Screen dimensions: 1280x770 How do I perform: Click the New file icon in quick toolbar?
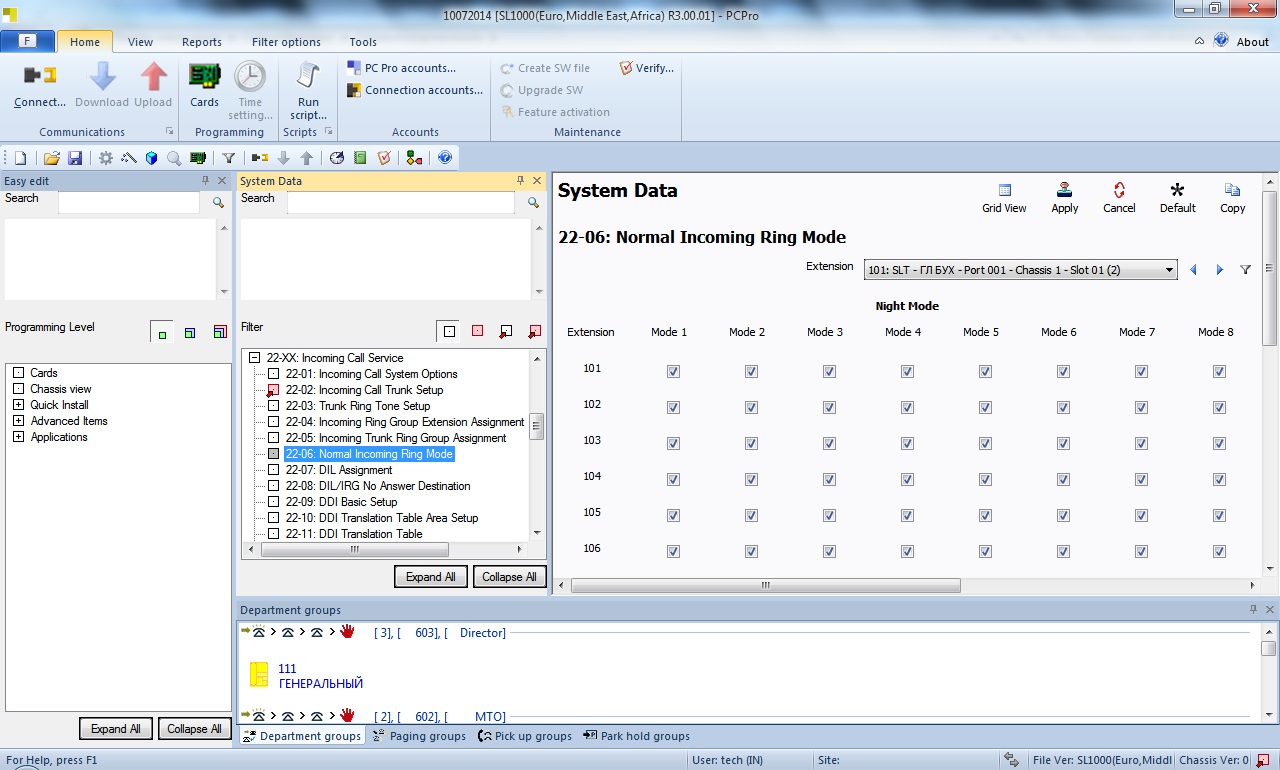coord(20,158)
